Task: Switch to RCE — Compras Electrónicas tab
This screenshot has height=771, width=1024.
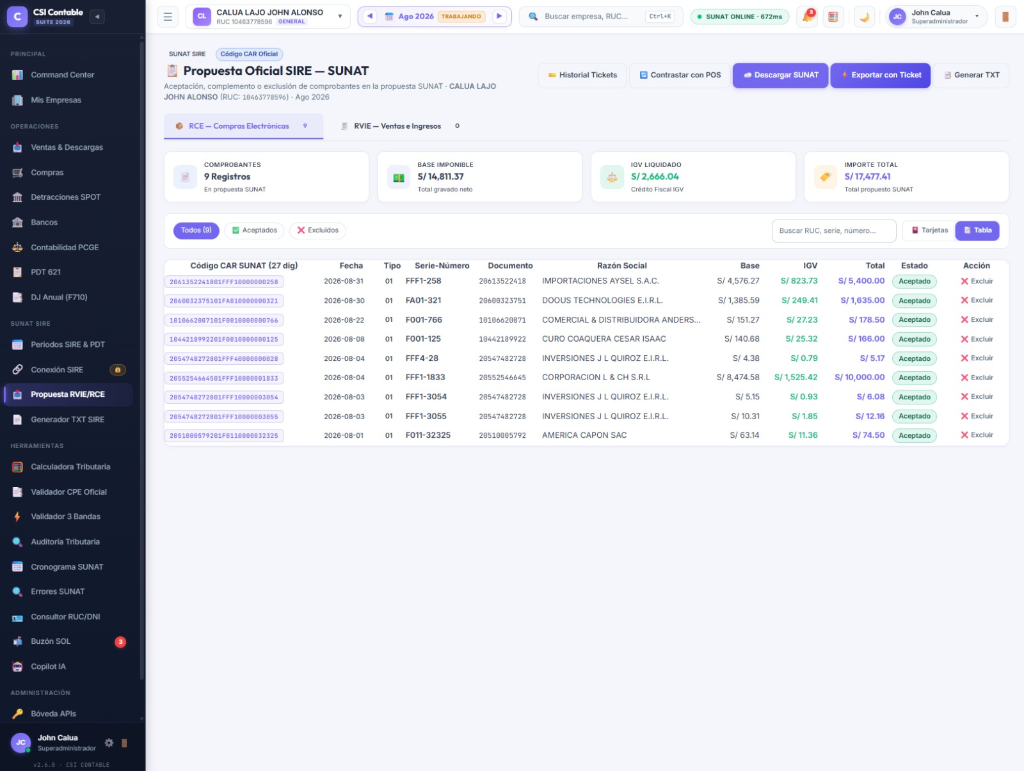Action: [x=243, y=126]
